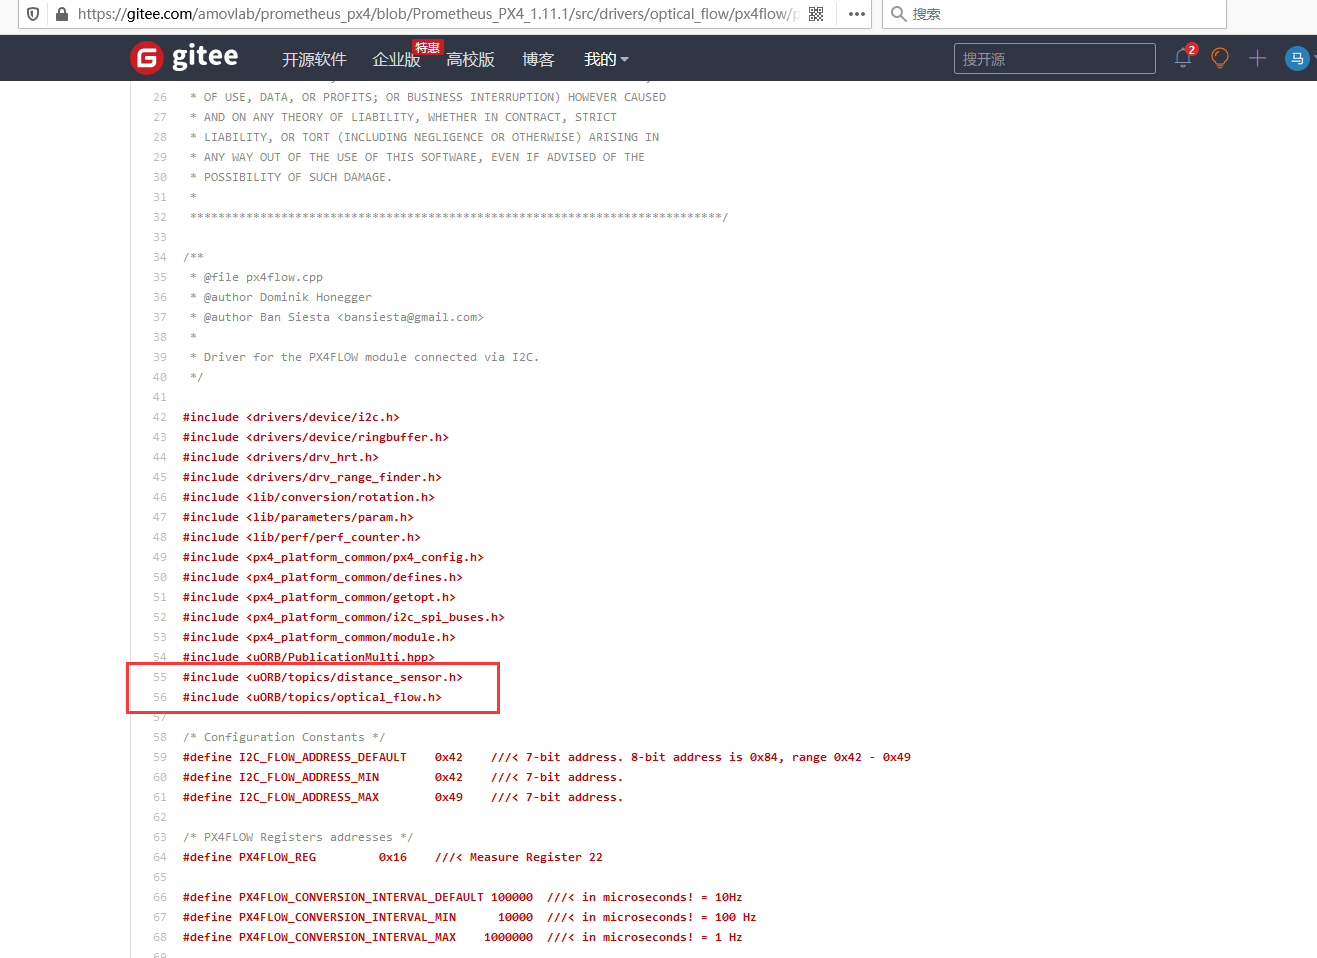Image resolution: width=1317 pixels, height=958 pixels.
Task: Click the Gitee logo in the header
Action: [x=184, y=57]
